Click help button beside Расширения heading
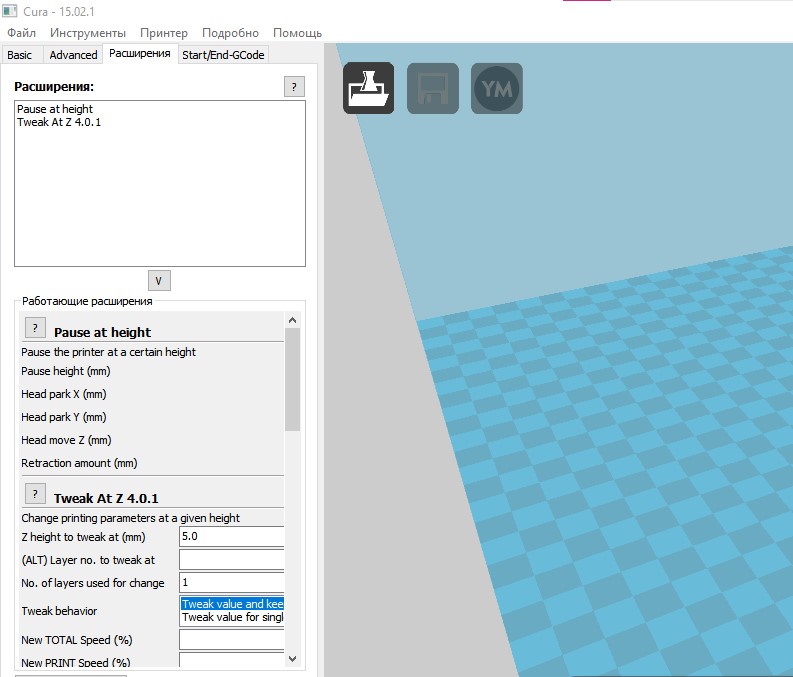The width and height of the screenshot is (793, 677). [294, 87]
